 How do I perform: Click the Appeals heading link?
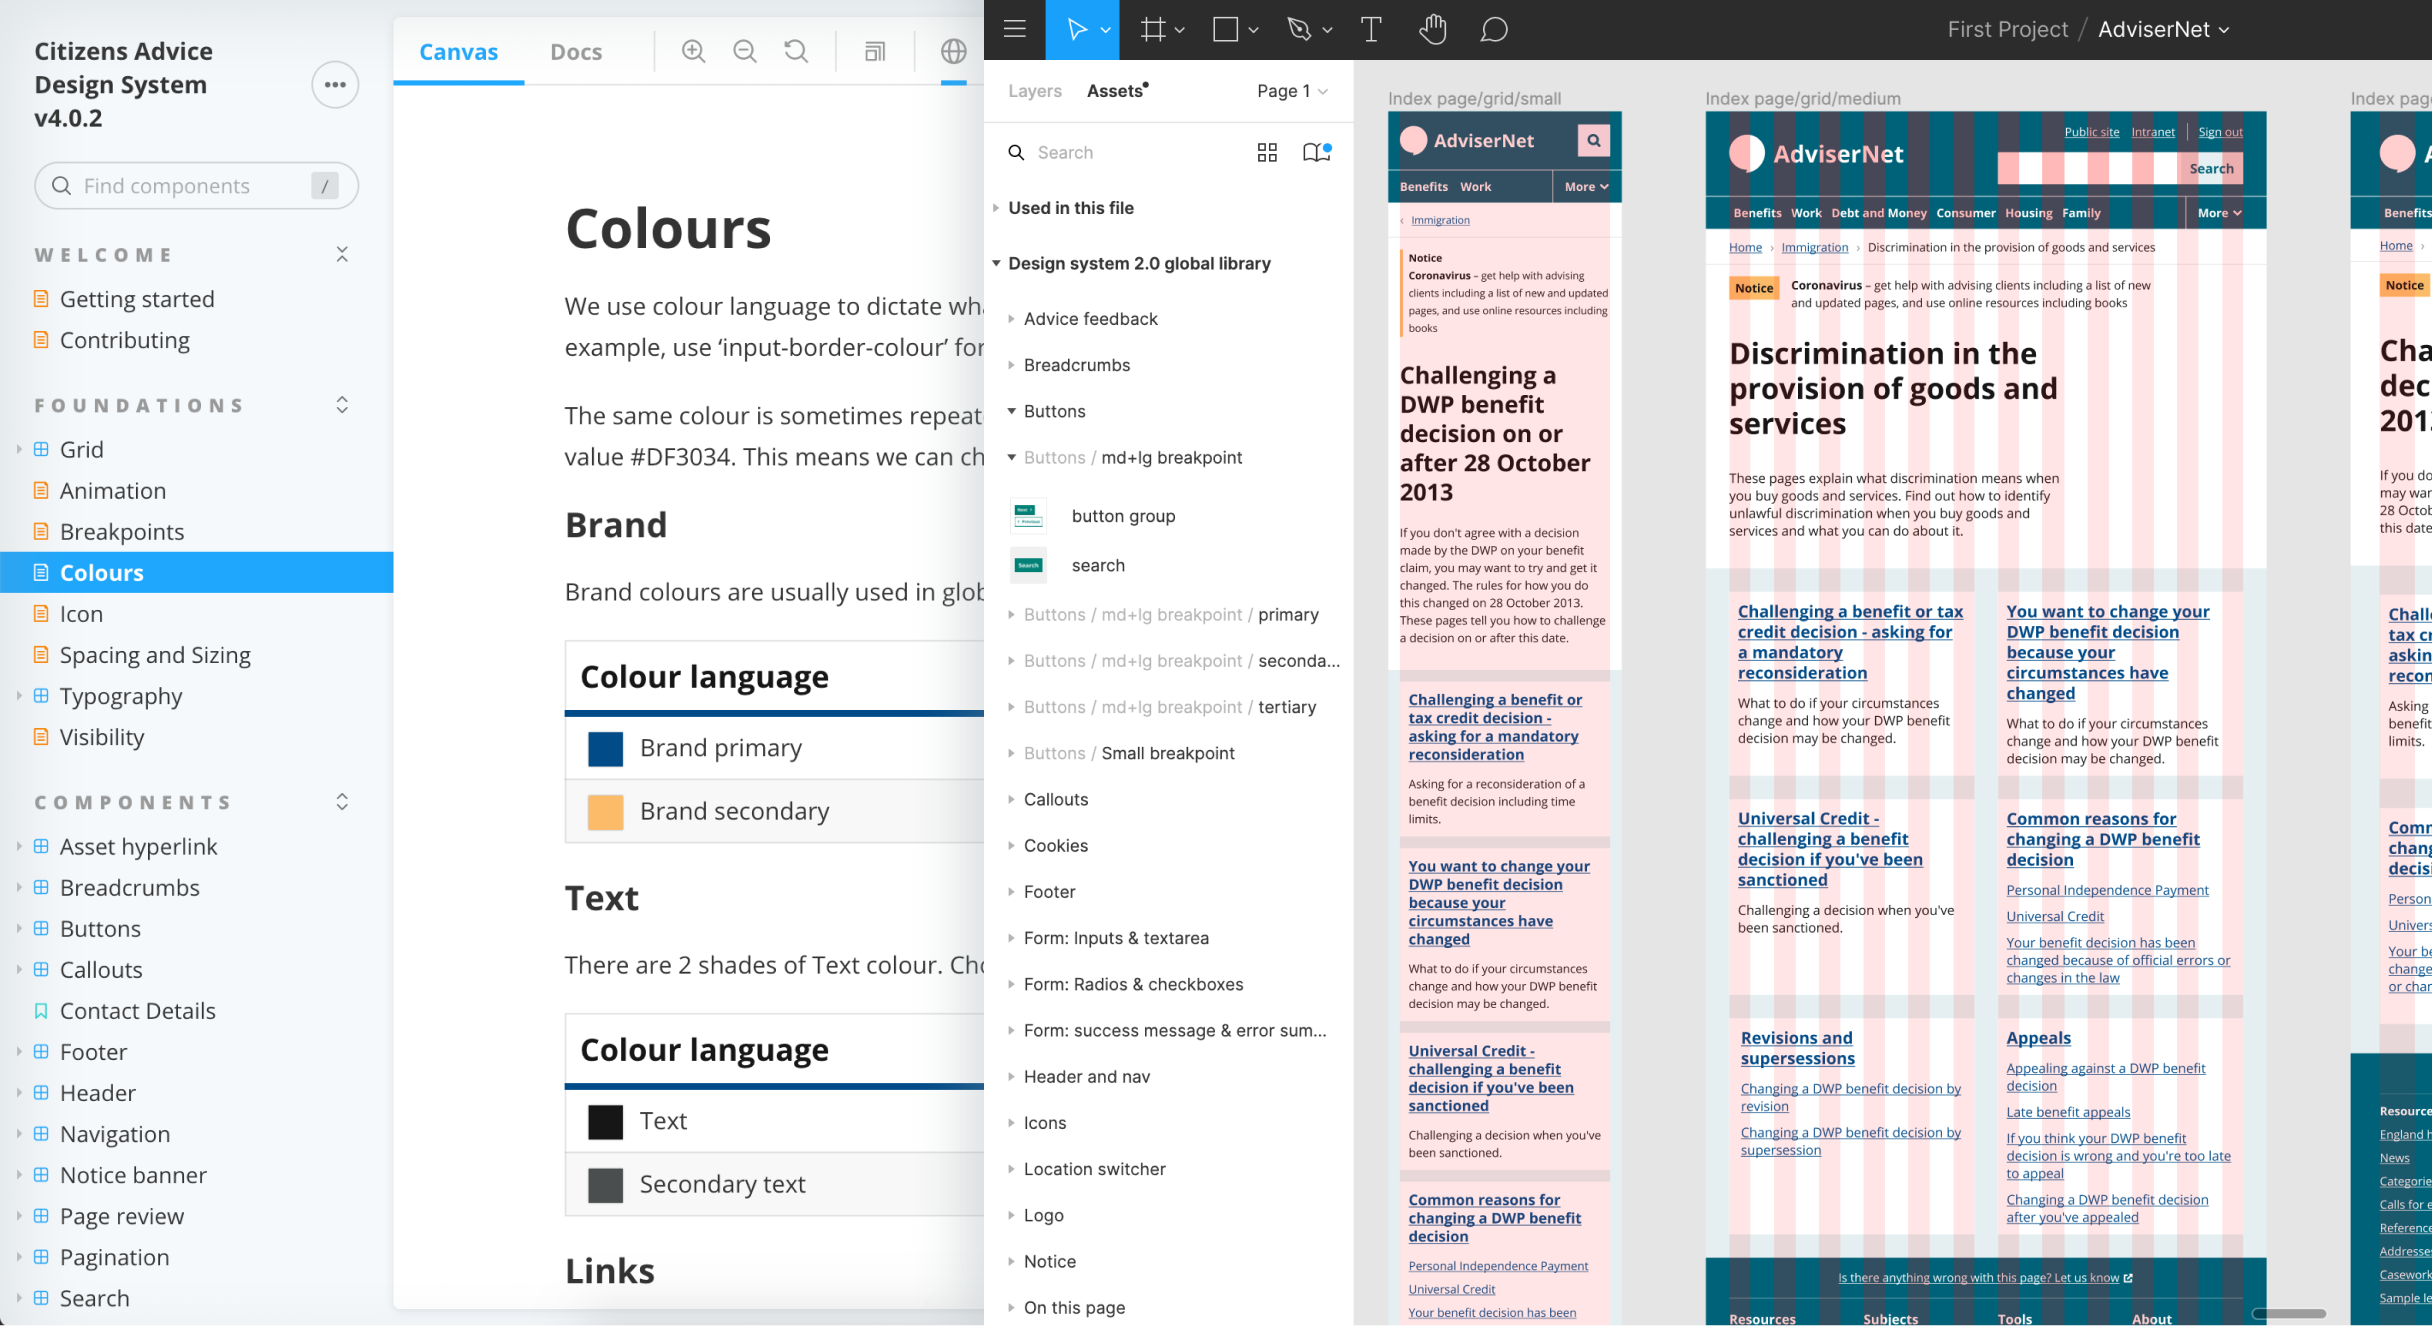click(2038, 1039)
